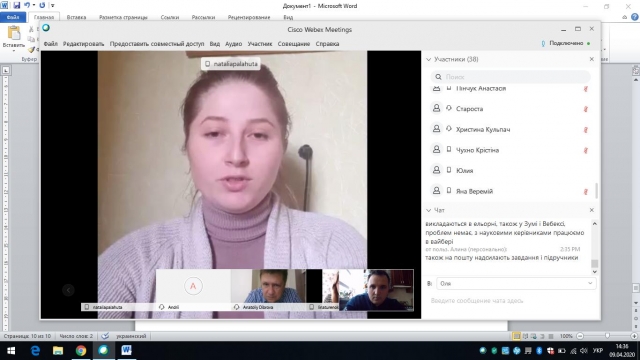Open Word's Рассылки ribbon tab
Viewport: 640px width, 360px height.
tap(203, 17)
